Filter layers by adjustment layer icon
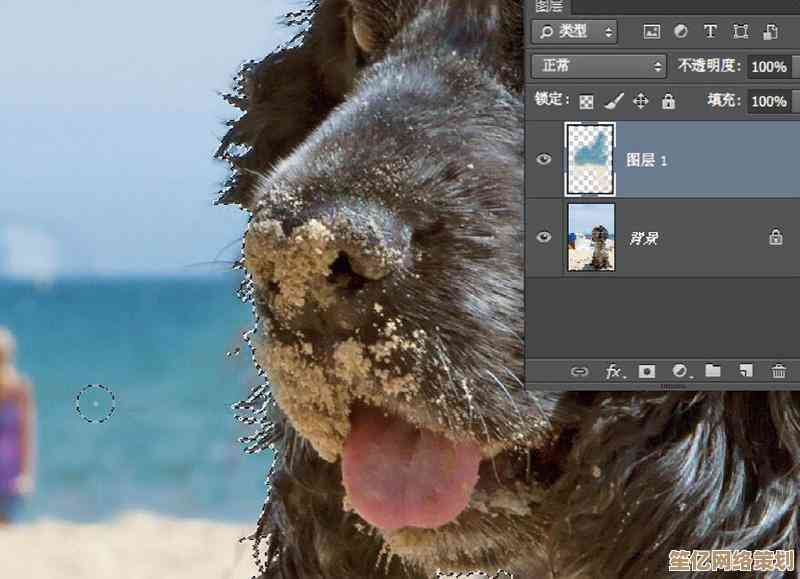800x579 pixels. pos(681,32)
